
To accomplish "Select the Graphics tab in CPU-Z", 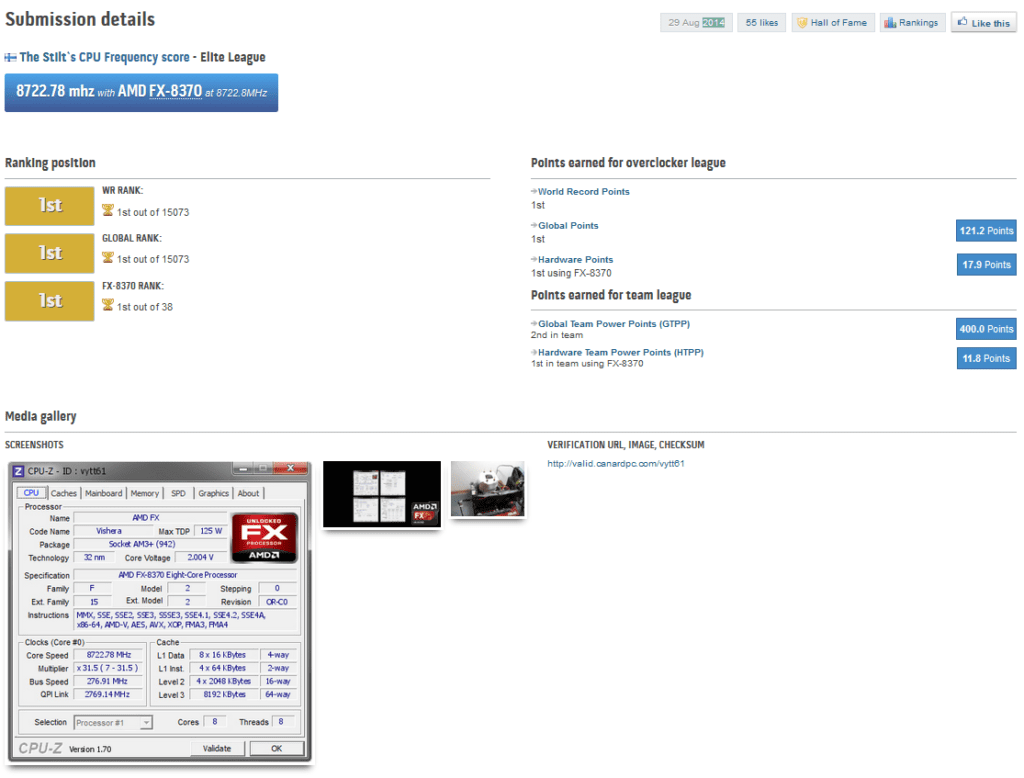I will click(x=214, y=493).
